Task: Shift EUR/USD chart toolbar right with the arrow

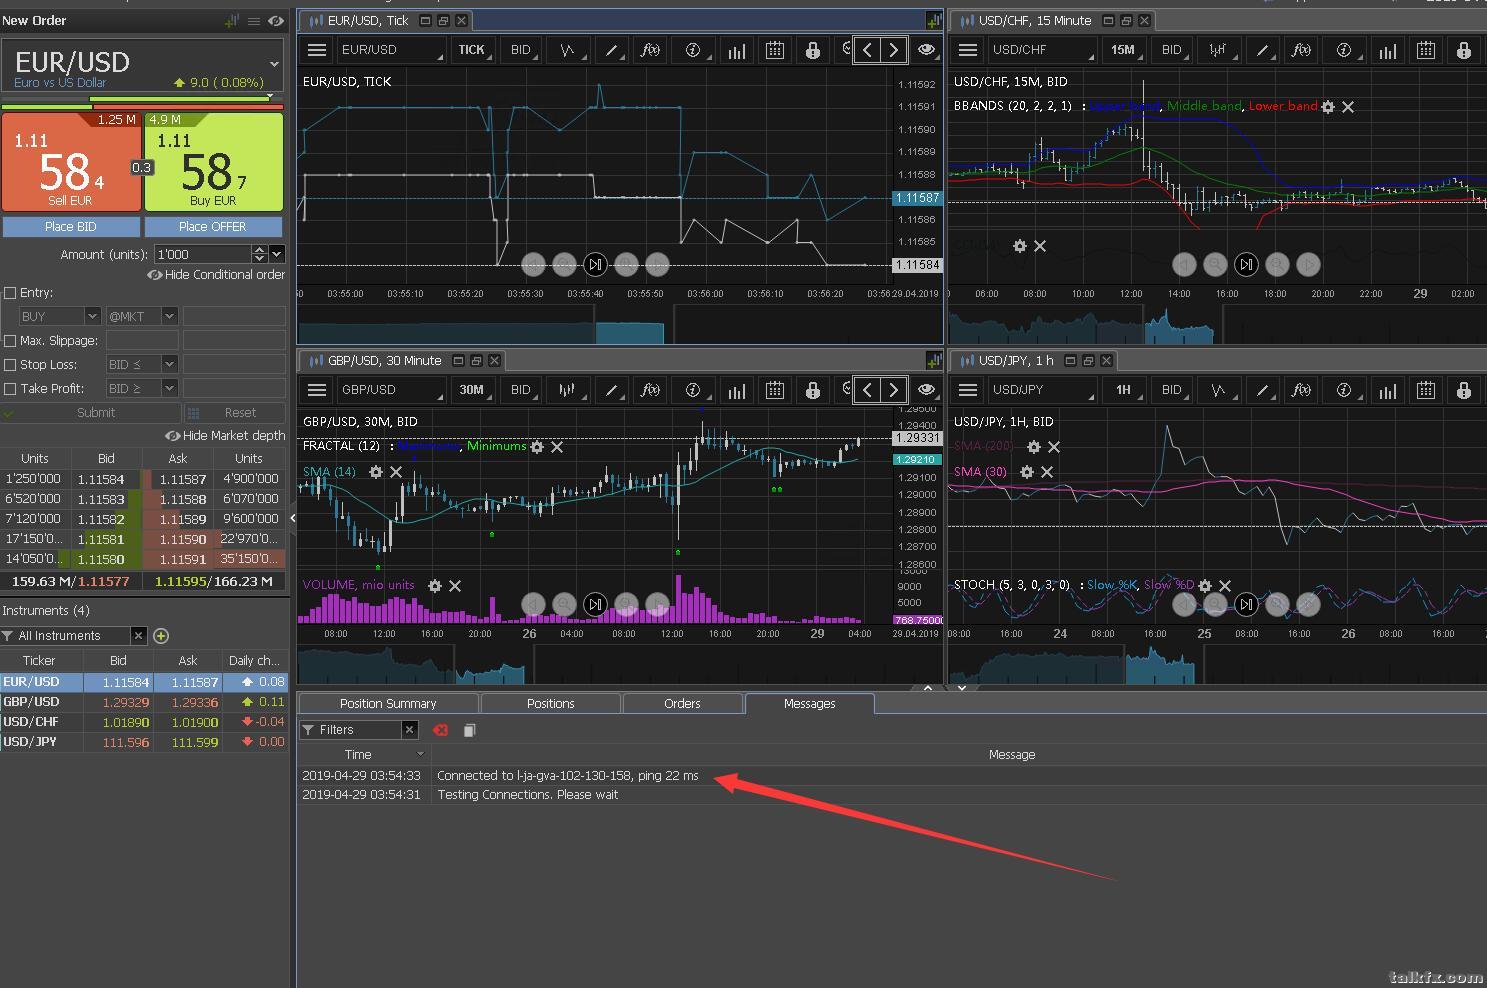Action: pyautogui.click(x=894, y=50)
